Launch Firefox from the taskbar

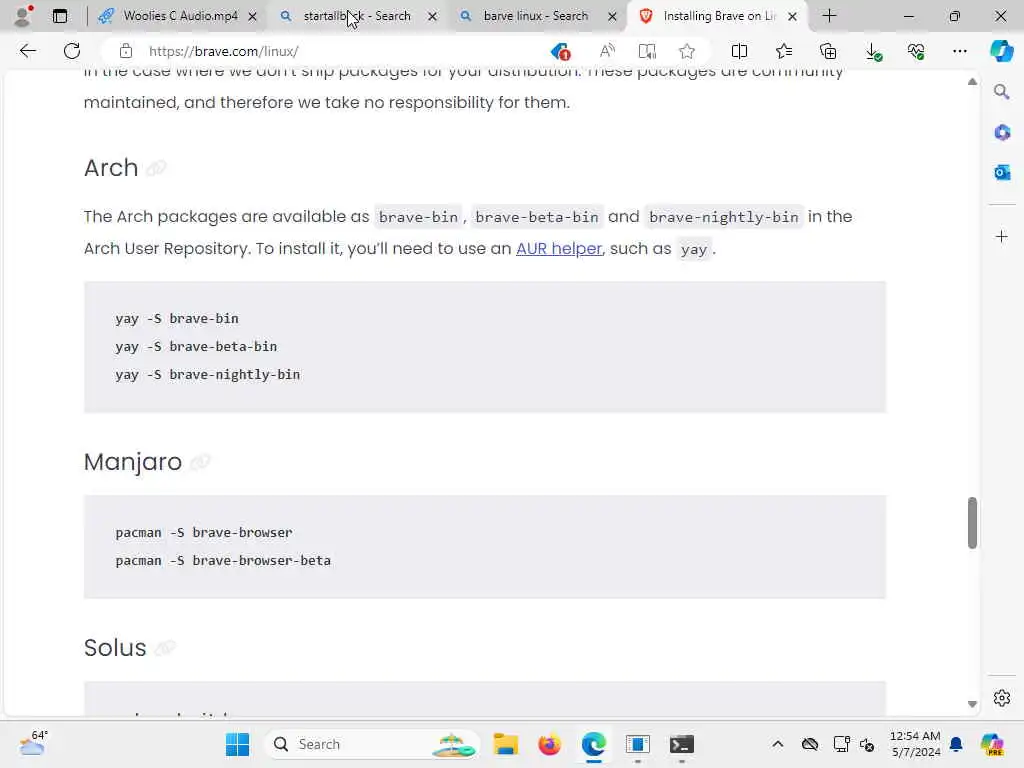tap(549, 744)
